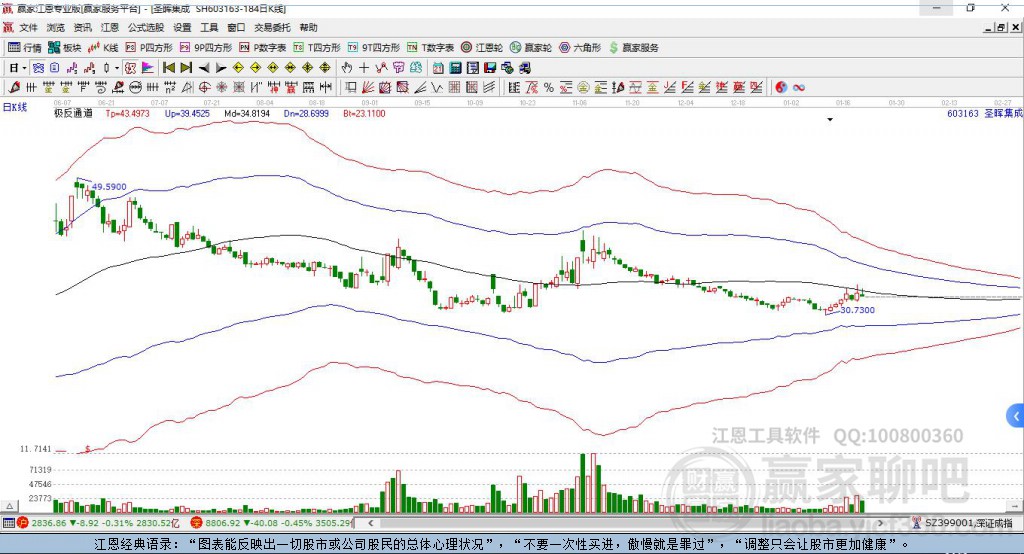This screenshot has width=1024, height=554.
Task: Jump to the first bar icon
Action: (168, 68)
